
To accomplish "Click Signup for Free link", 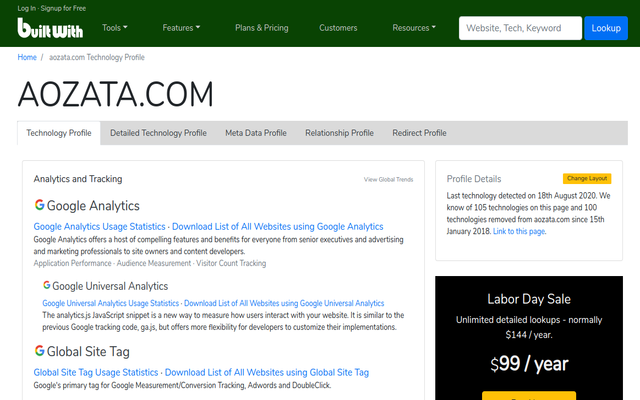I will pyautogui.click(x=63, y=8).
